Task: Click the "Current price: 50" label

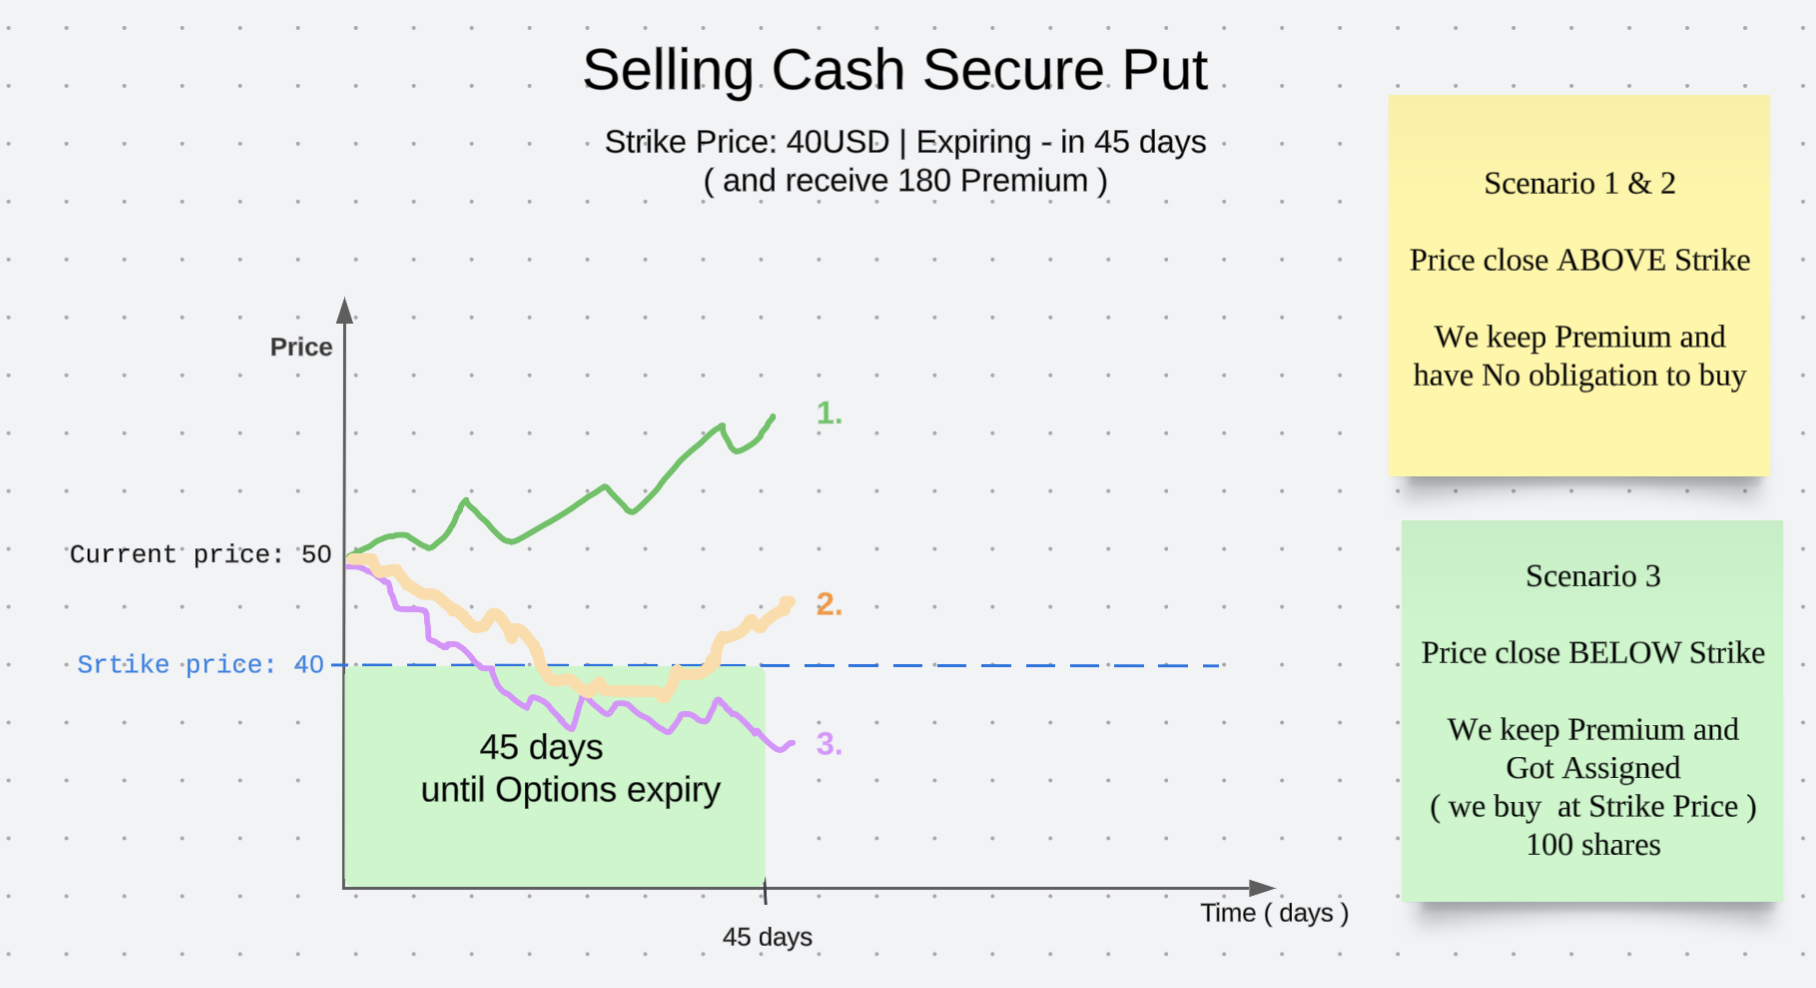Action: 200,554
